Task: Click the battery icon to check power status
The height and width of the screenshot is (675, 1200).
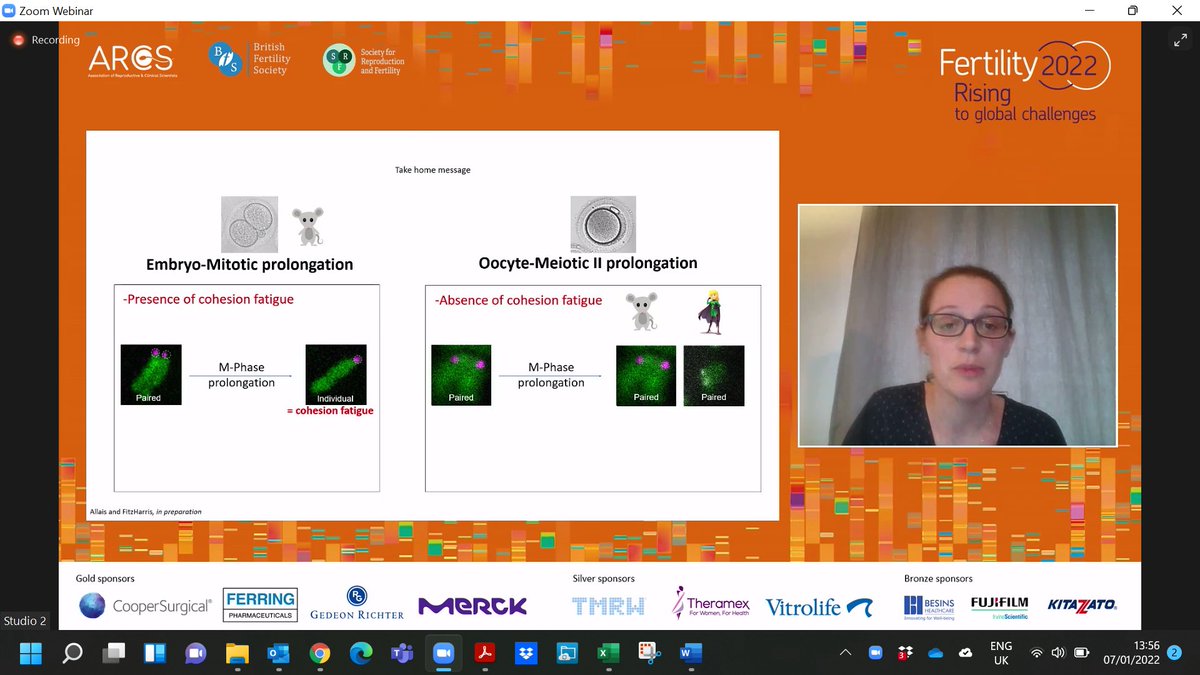Action: (x=1081, y=653)
